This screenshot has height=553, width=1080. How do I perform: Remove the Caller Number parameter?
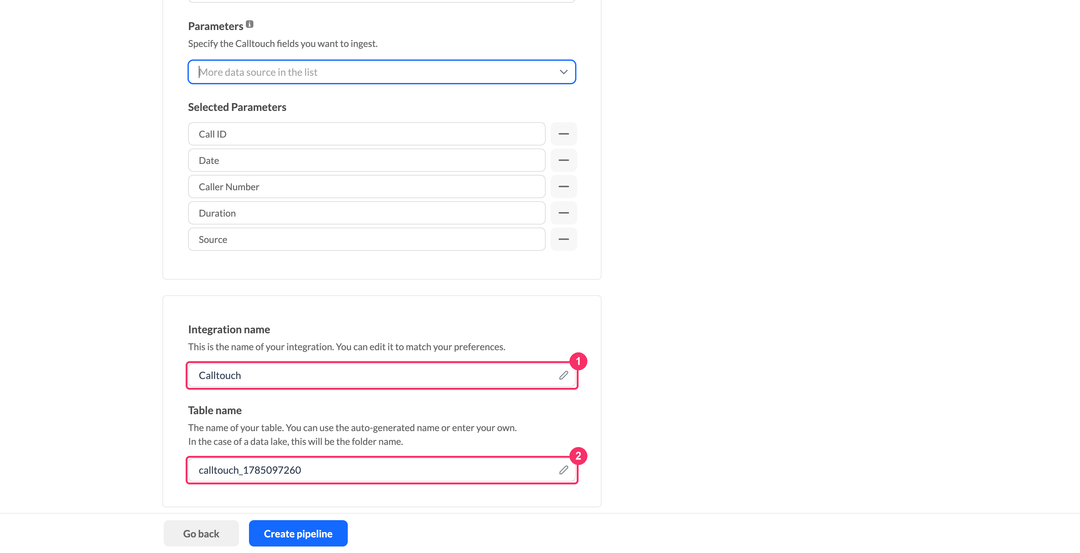563,187
